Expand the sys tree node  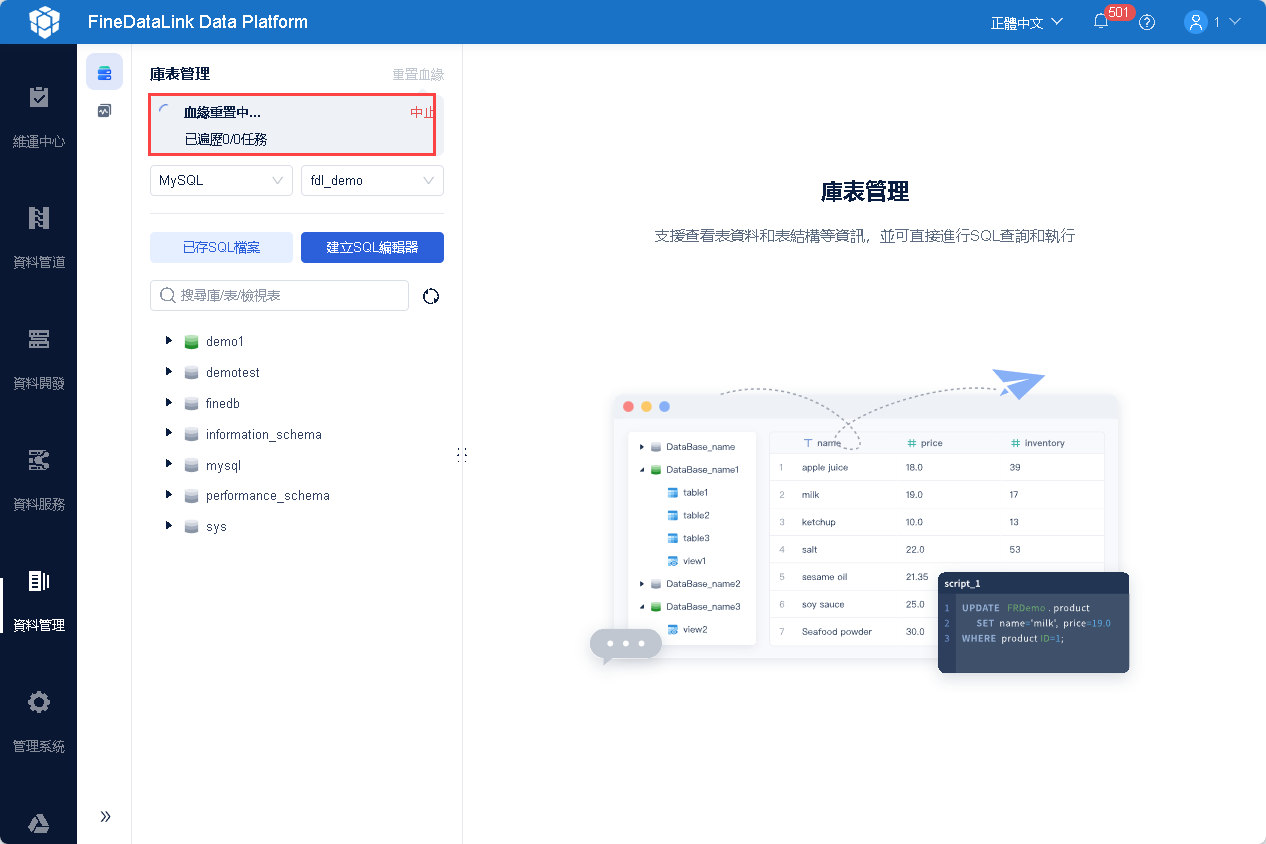click(x=169, y=526)
